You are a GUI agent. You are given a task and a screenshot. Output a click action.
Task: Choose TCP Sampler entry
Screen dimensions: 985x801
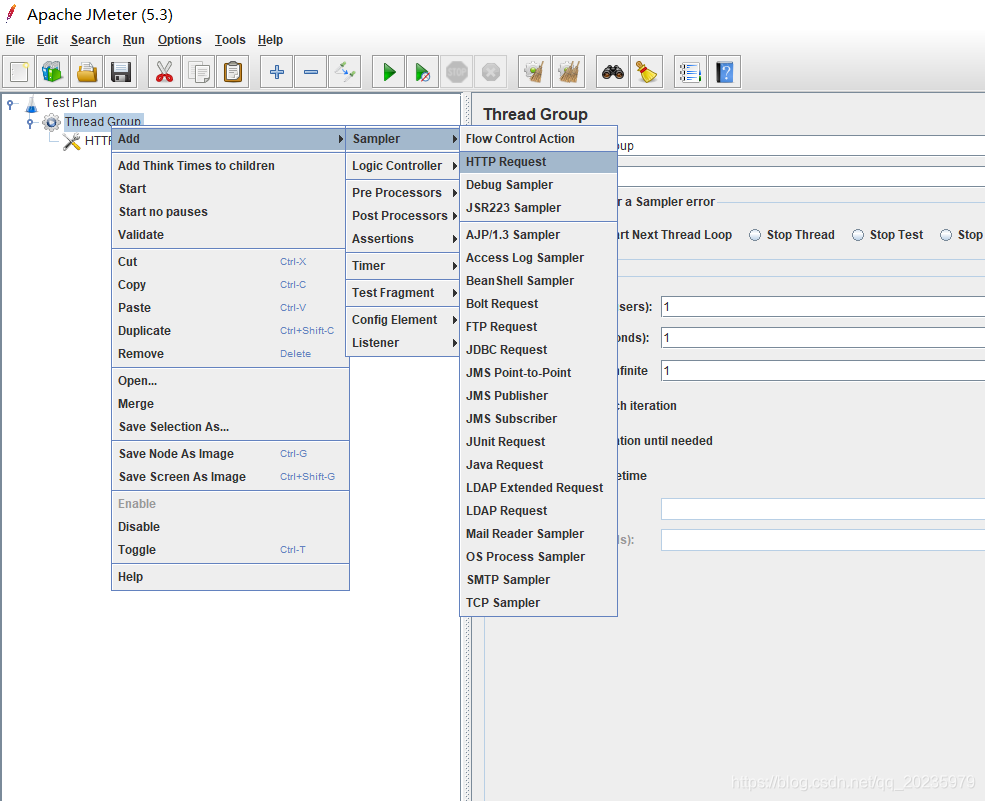point(538,603)
